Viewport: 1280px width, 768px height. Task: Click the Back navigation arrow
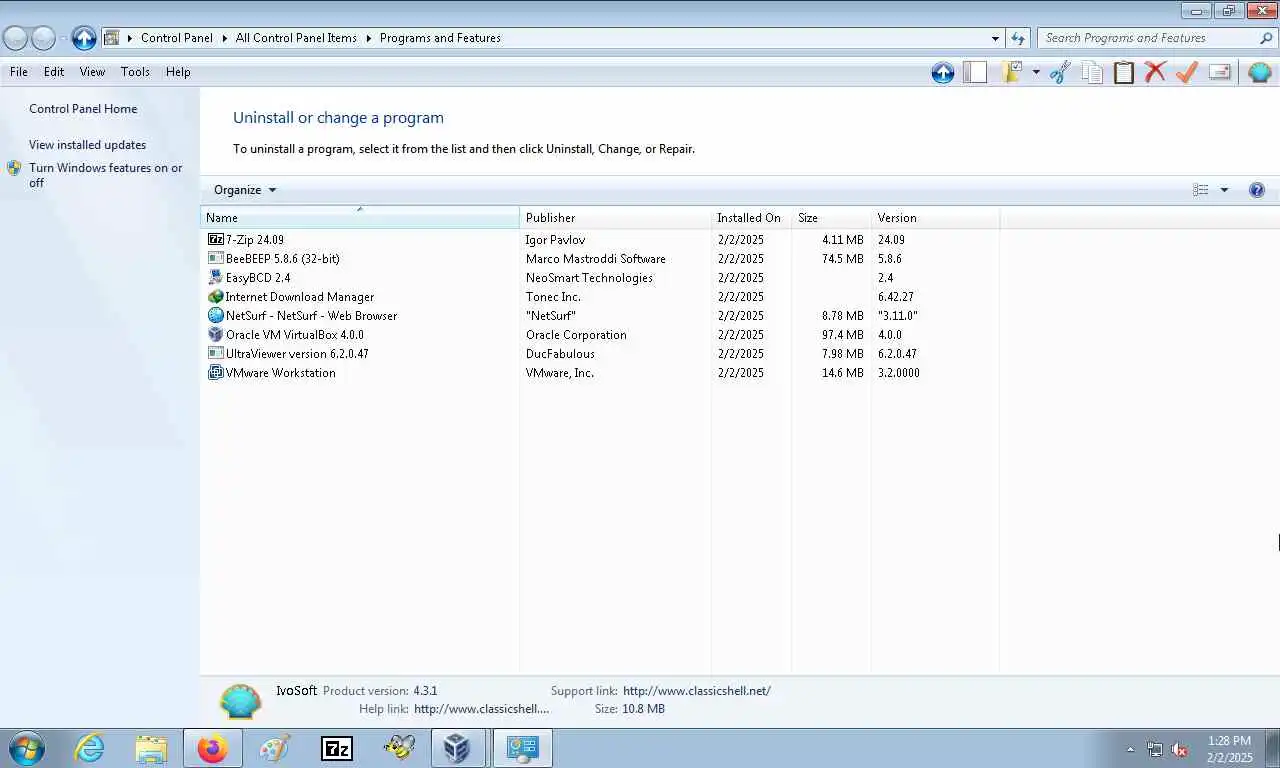[15, 38]
